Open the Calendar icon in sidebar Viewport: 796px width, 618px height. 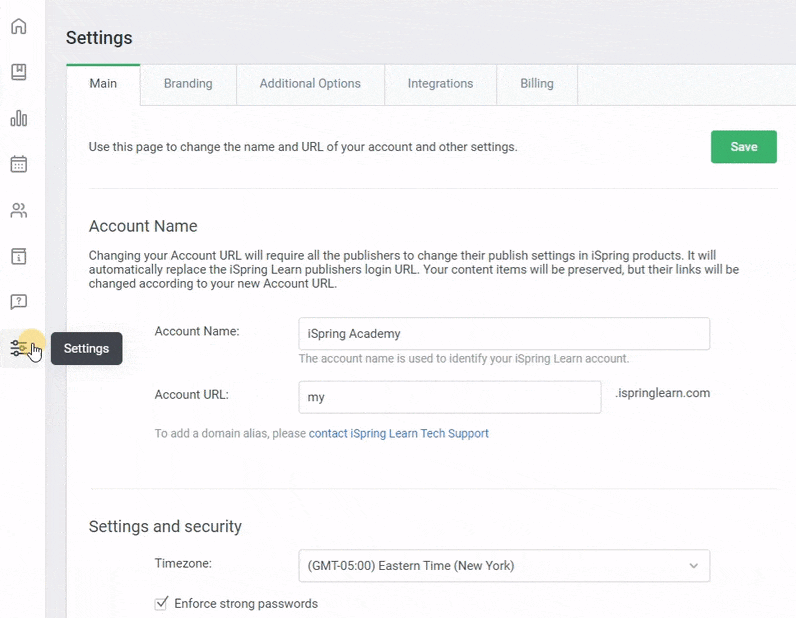tap(18, 164)
